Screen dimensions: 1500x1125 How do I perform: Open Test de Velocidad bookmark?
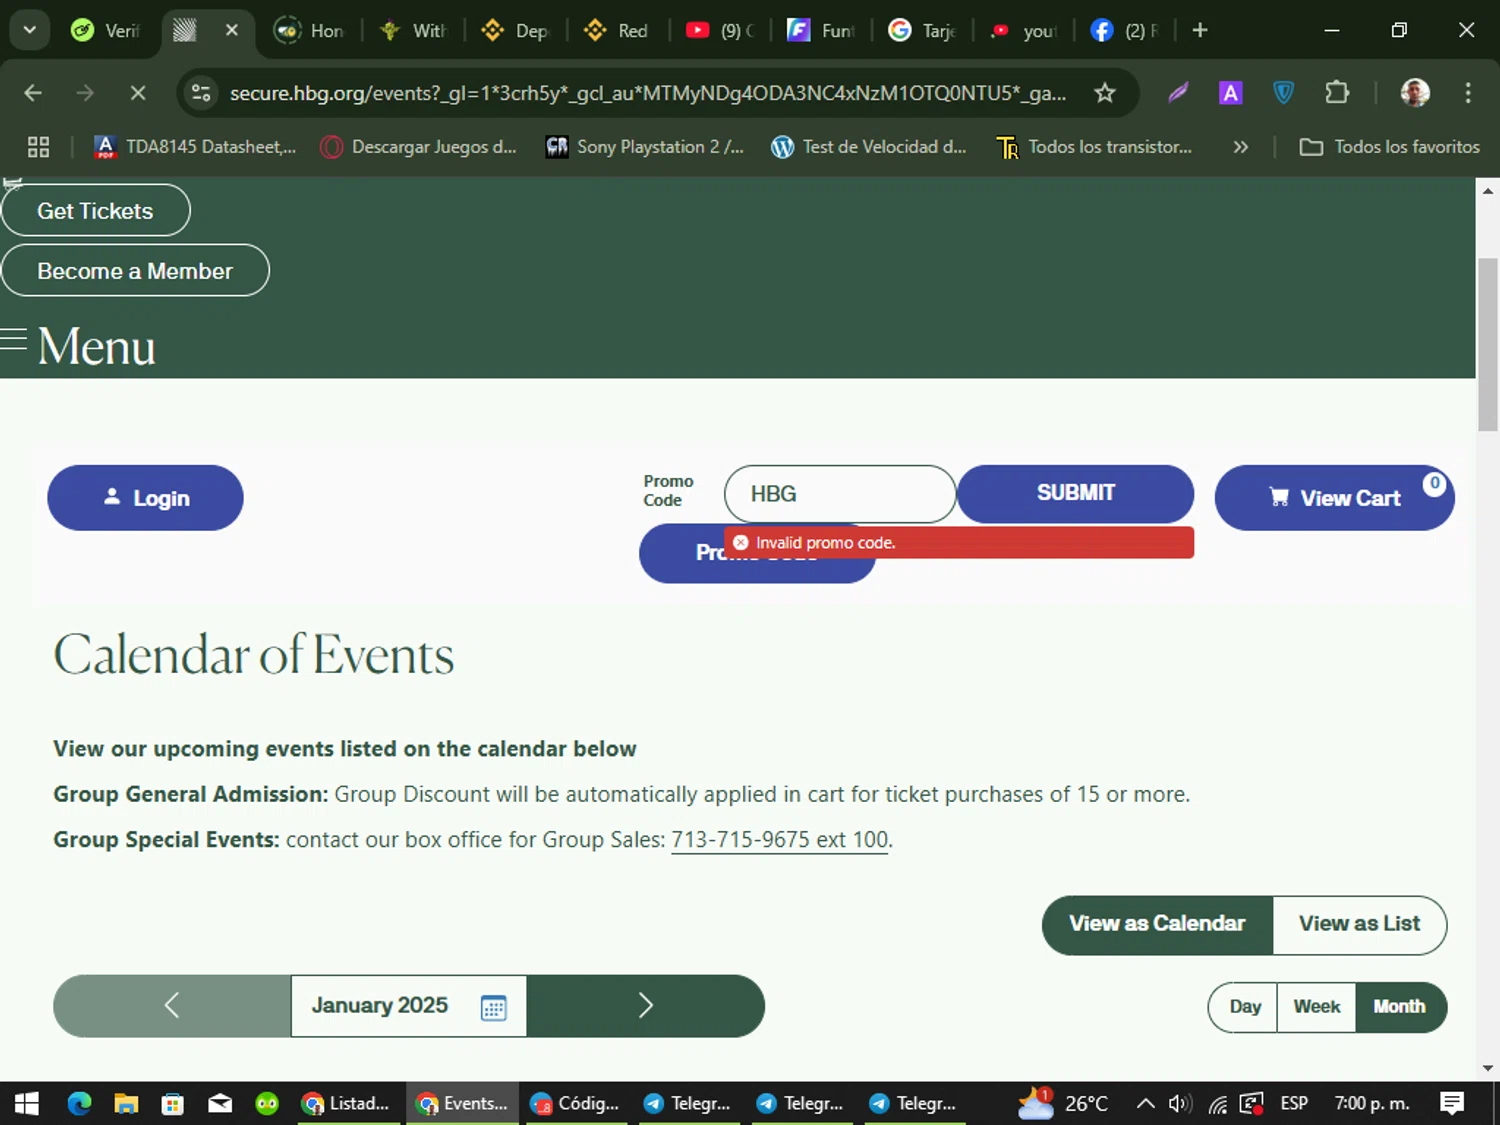tap(869, 147)
